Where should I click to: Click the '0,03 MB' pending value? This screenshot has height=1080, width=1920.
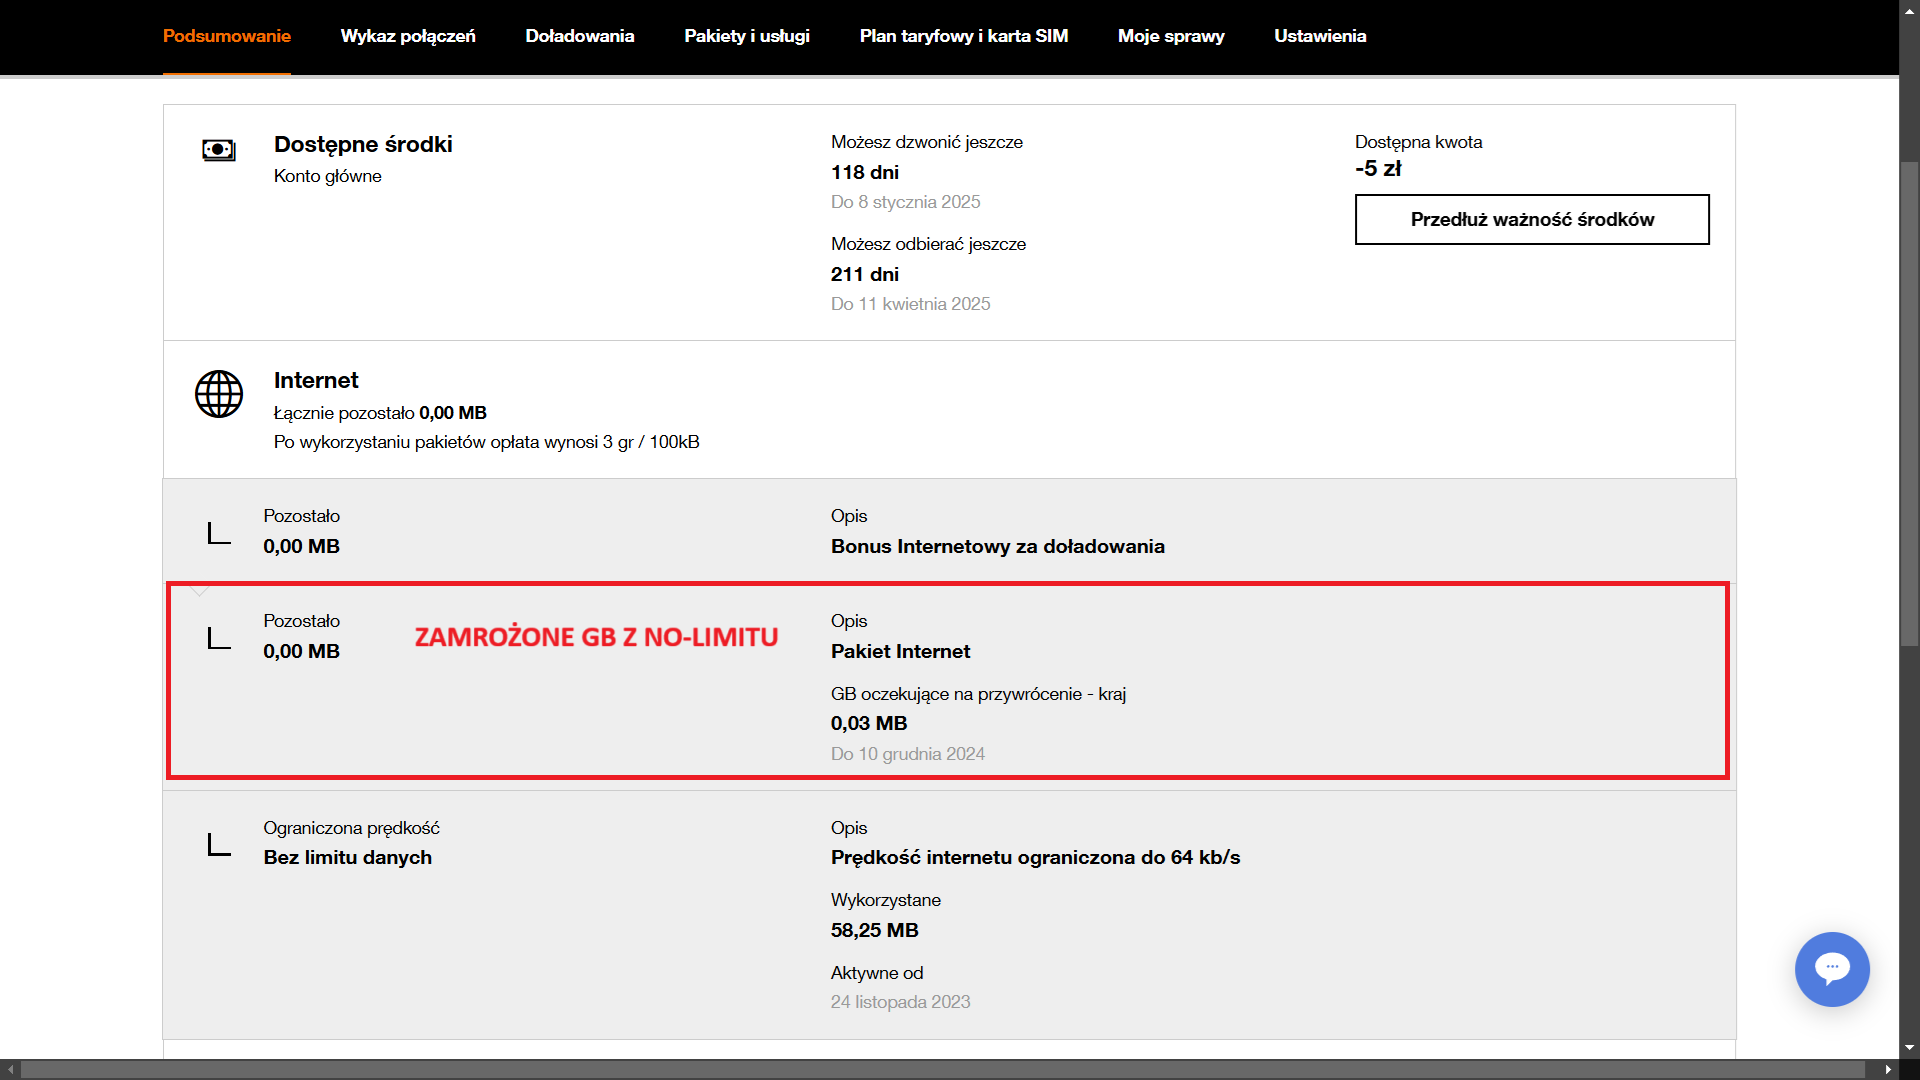869,723
